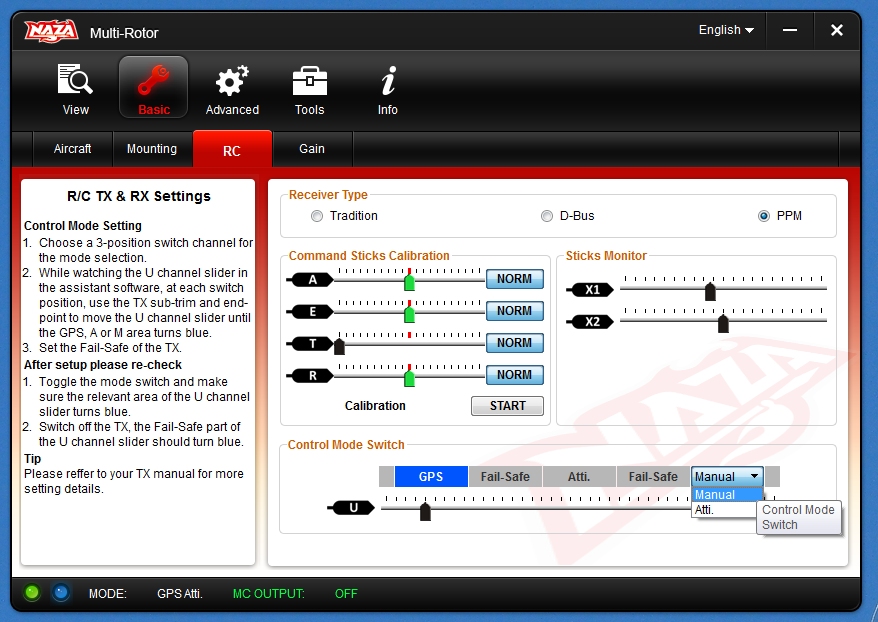
Task: Switch to the Gain tab
Action: tap(312, 149)
